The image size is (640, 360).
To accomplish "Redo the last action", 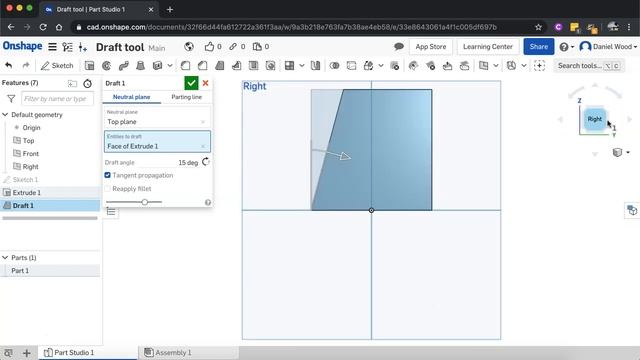I will tap(26, 65).
